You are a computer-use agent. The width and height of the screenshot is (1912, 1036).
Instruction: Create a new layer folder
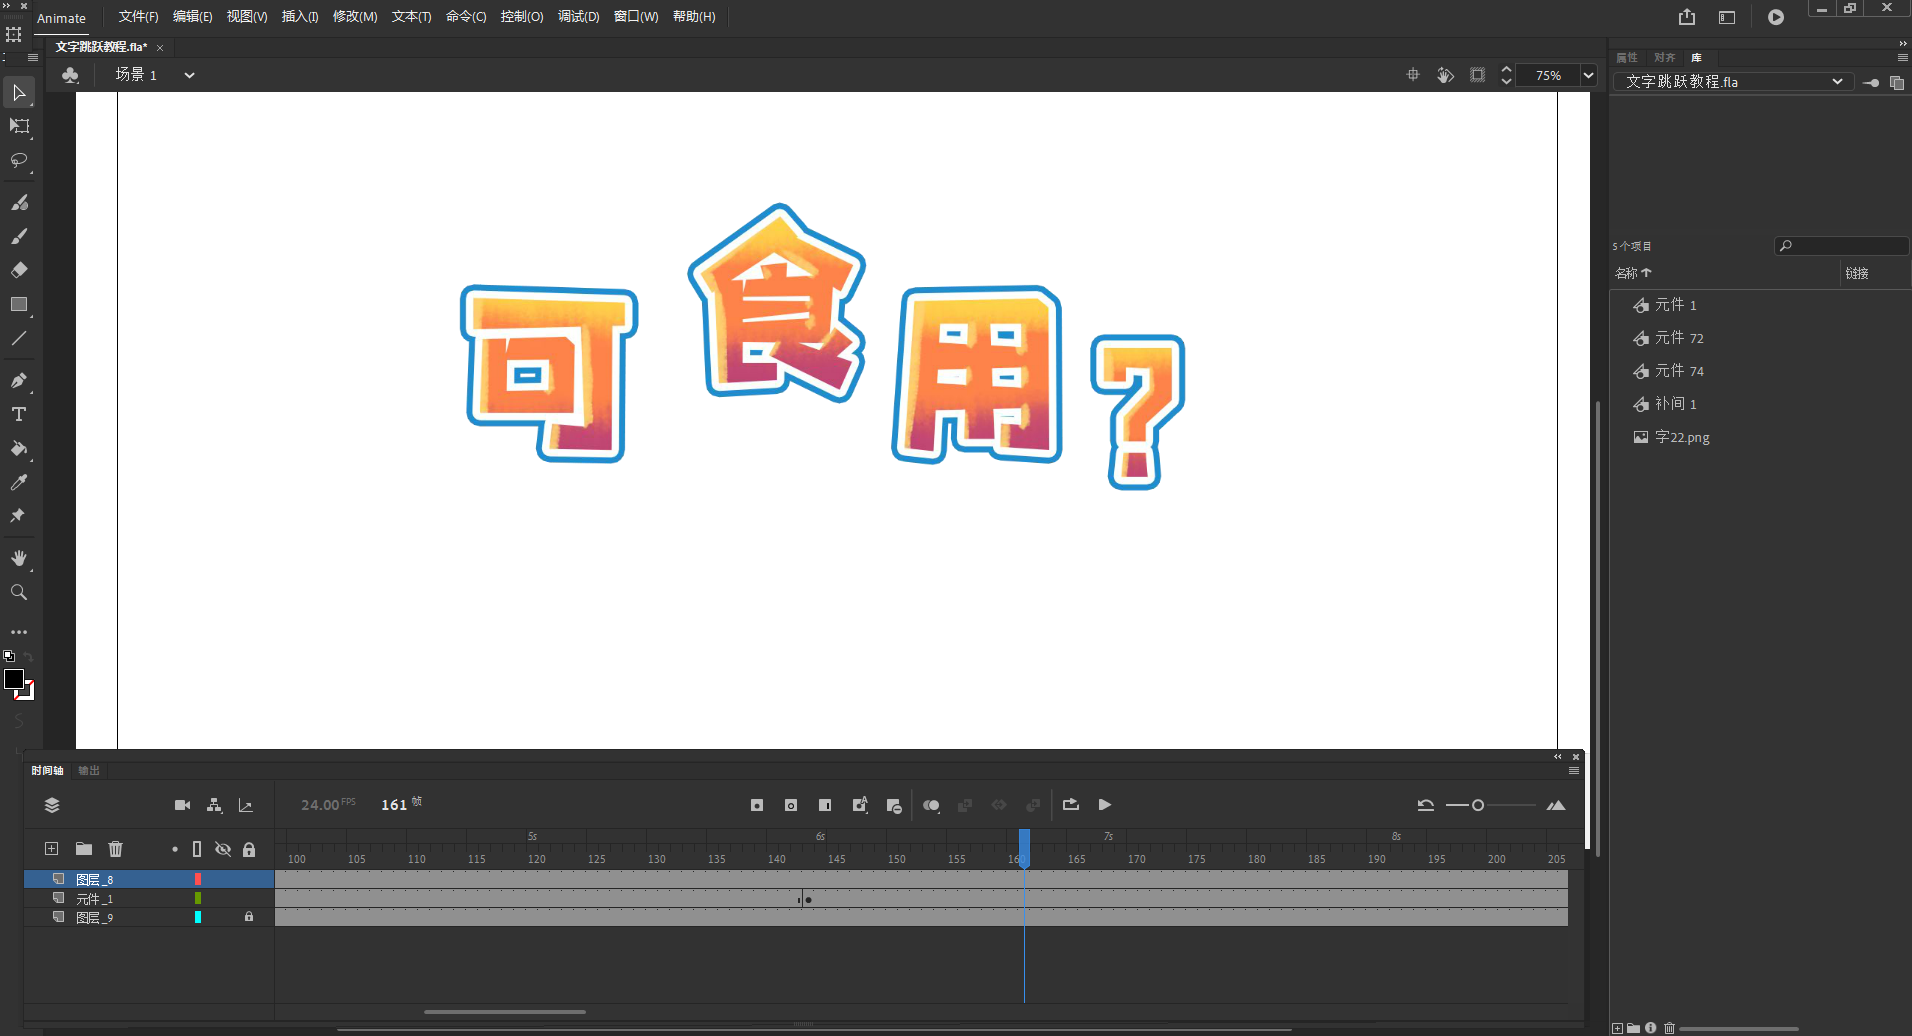(x=84, y=849)
